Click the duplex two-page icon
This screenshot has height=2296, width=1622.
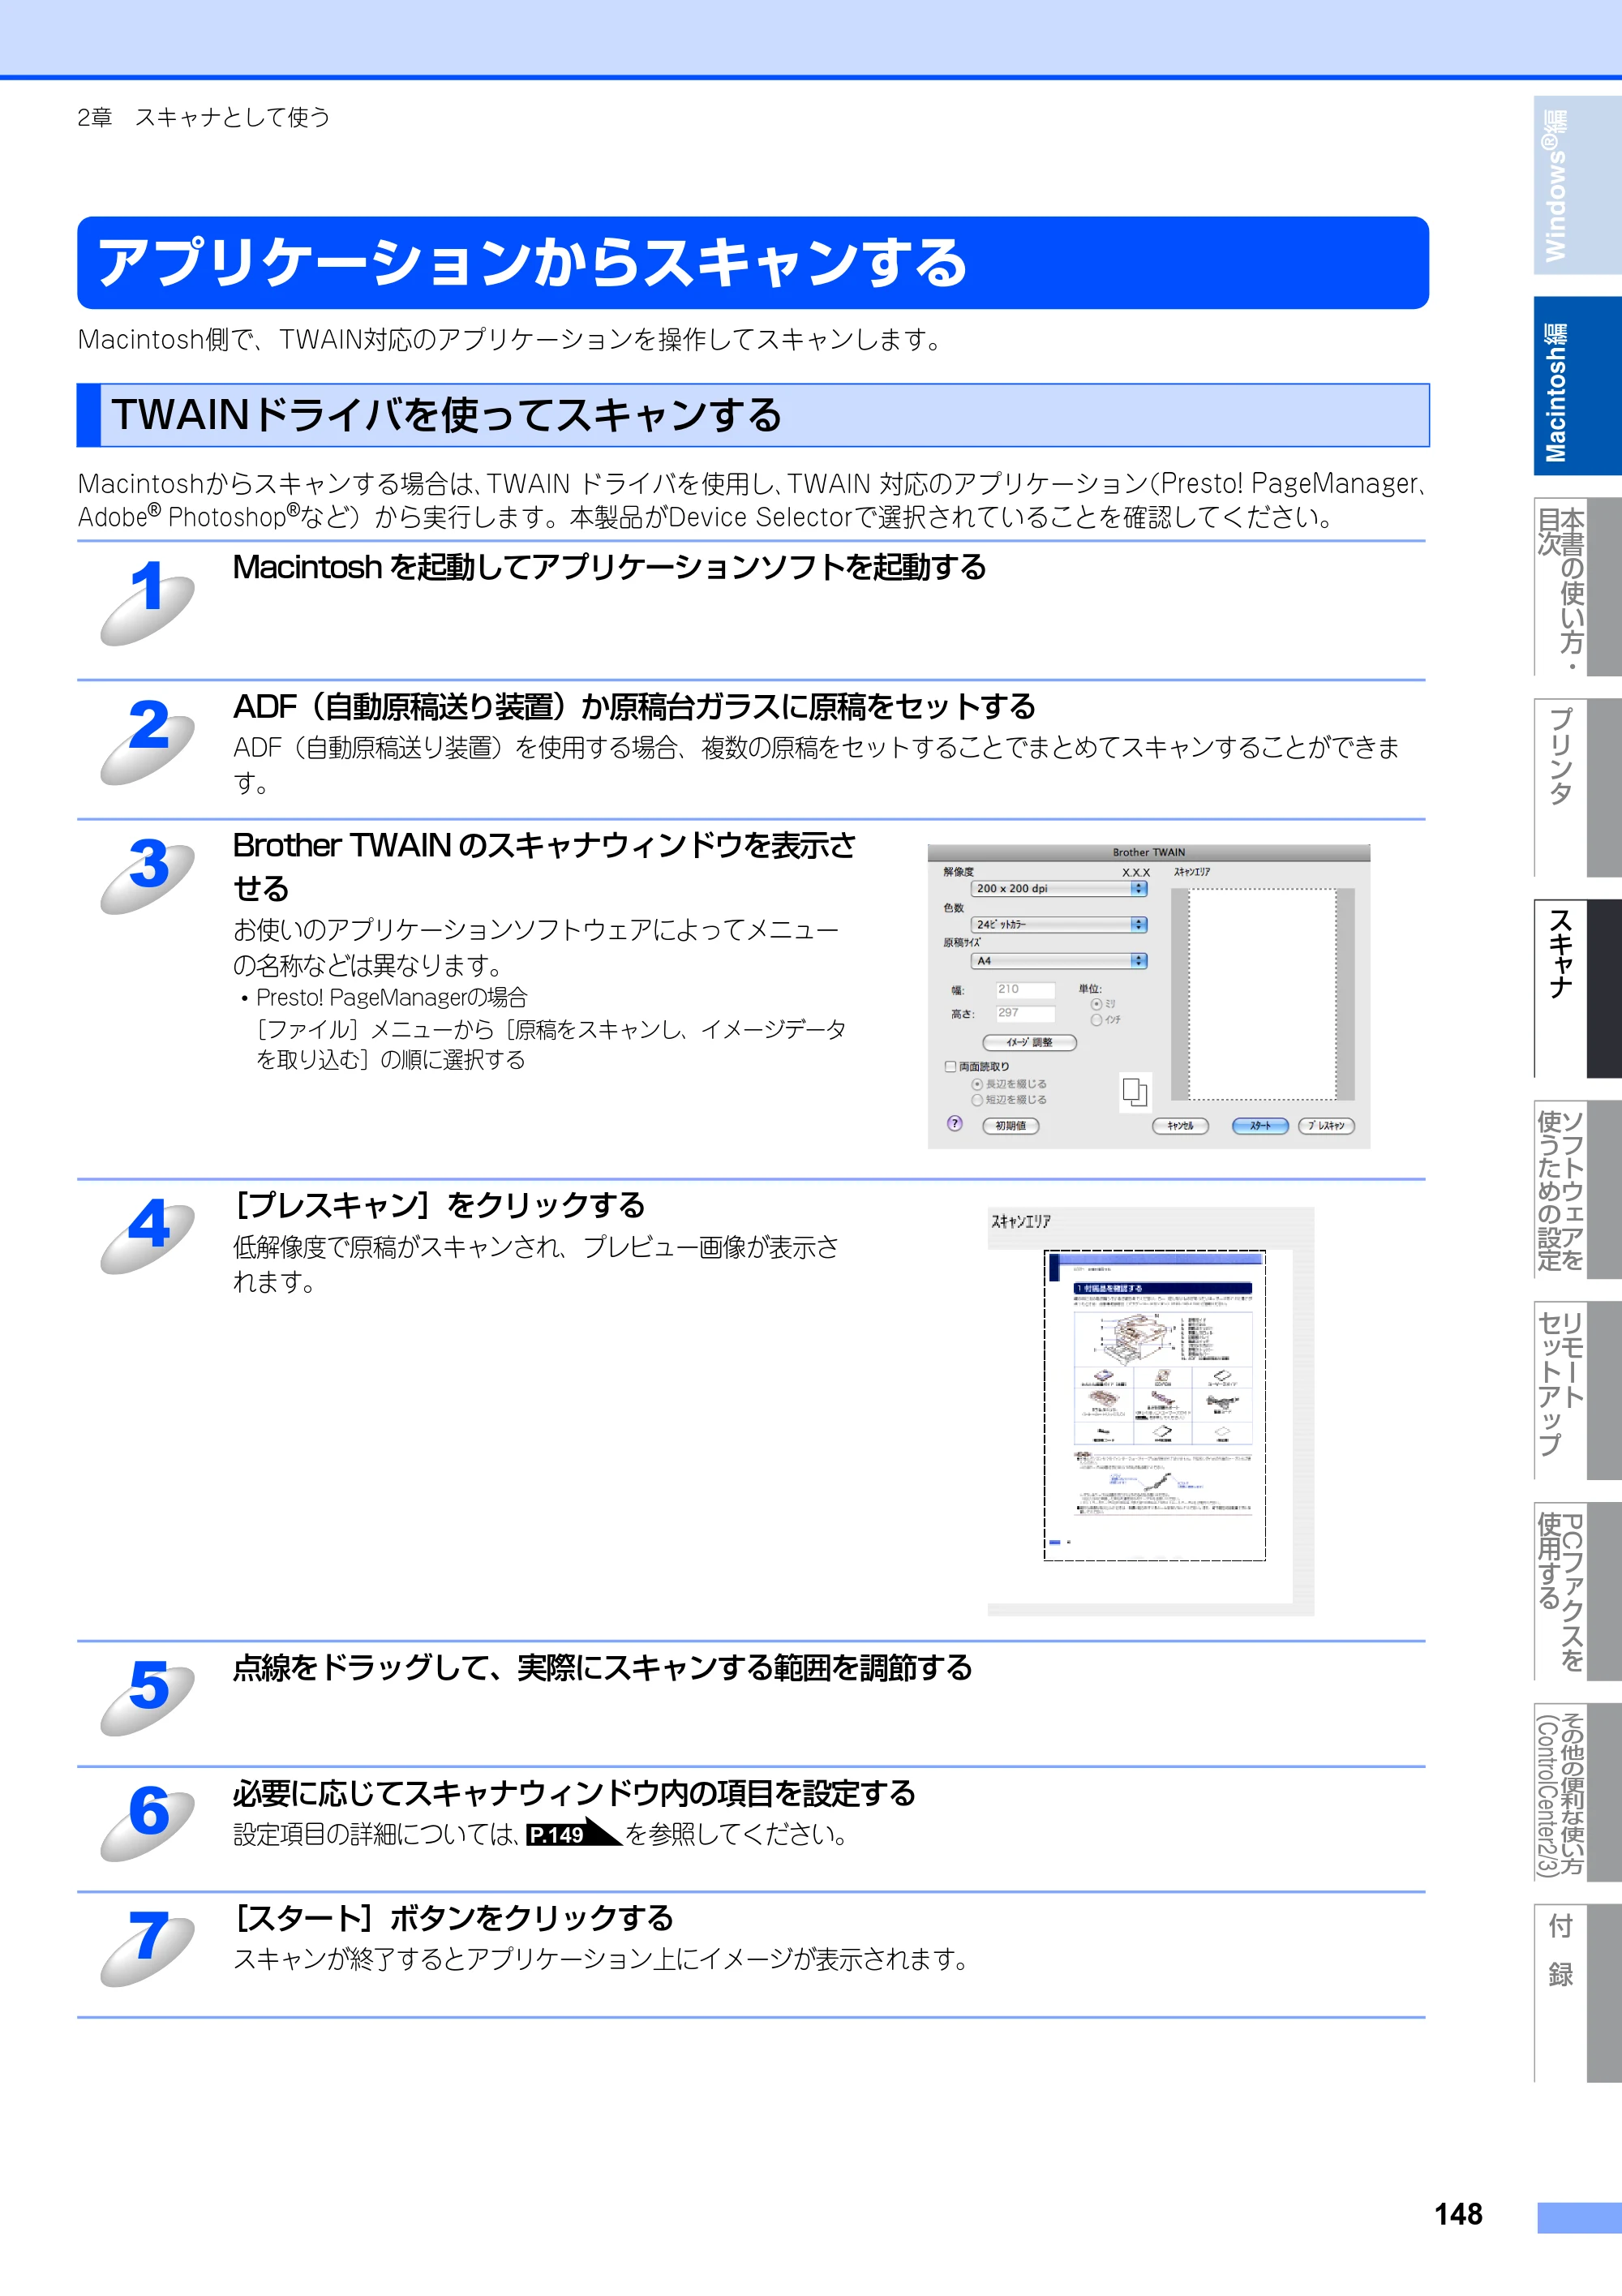[x=1134, y=1092]
